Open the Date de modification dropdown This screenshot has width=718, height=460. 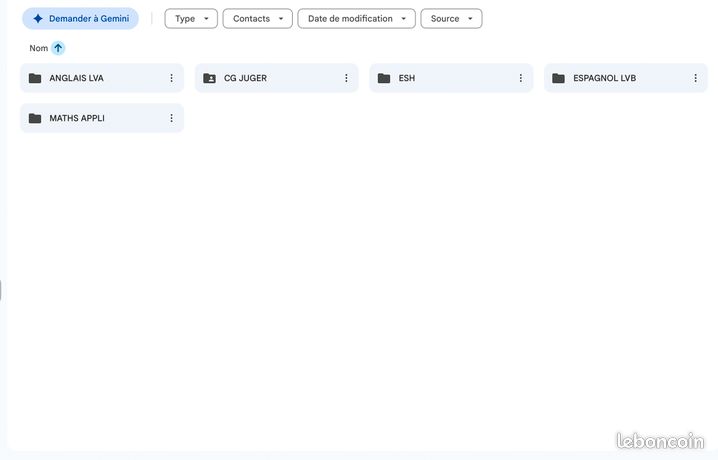pos(357,19)
